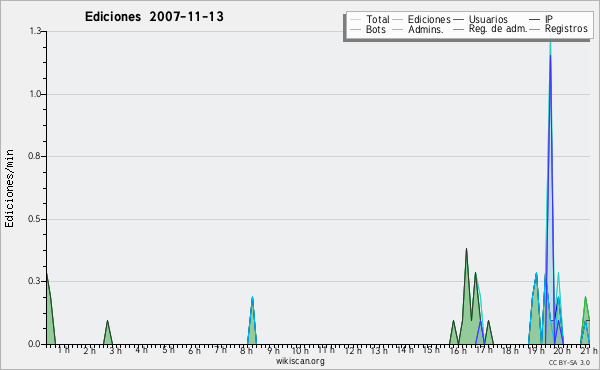Screen dimensions: 600x370
Task: Click the 0.5 y-axis value
Action: click(x=34, y=219)
